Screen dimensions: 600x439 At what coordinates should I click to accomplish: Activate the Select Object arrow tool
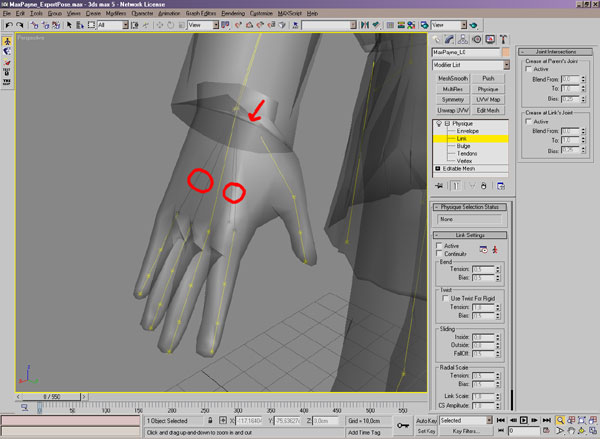point(69,25)
